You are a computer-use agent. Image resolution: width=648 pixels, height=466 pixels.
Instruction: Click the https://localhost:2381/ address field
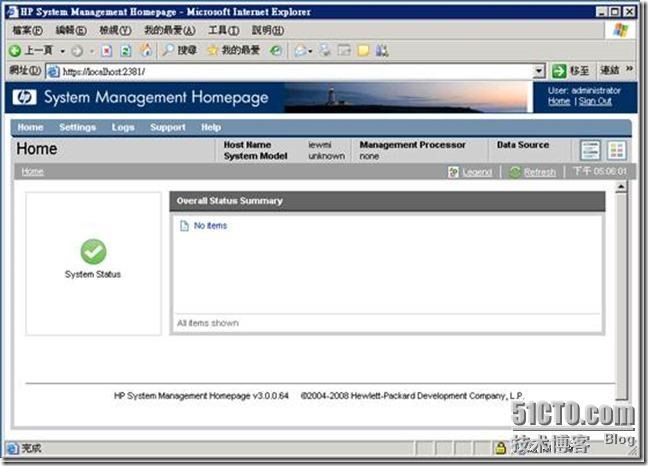[297, 71]
